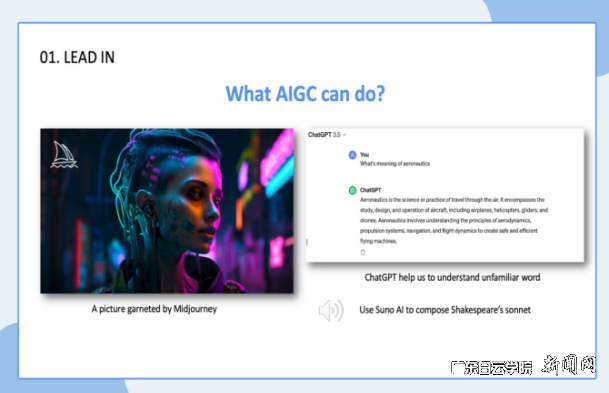Click the Midjourney sailboat logo
609x393 pixels.
click(64, 155)
